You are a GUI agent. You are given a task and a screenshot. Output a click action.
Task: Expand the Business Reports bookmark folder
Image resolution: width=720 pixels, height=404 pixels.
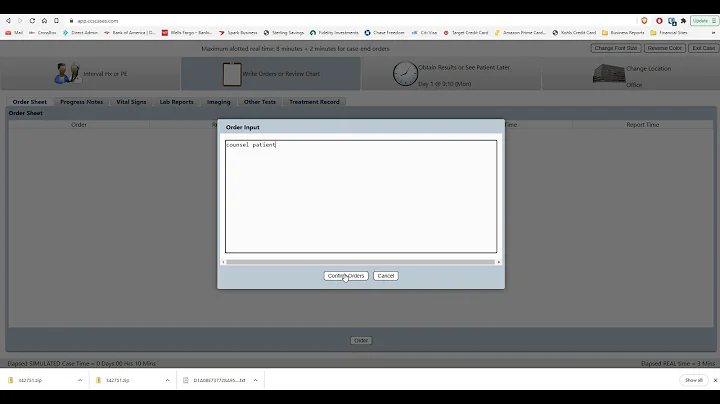click(x=623, y=33)
